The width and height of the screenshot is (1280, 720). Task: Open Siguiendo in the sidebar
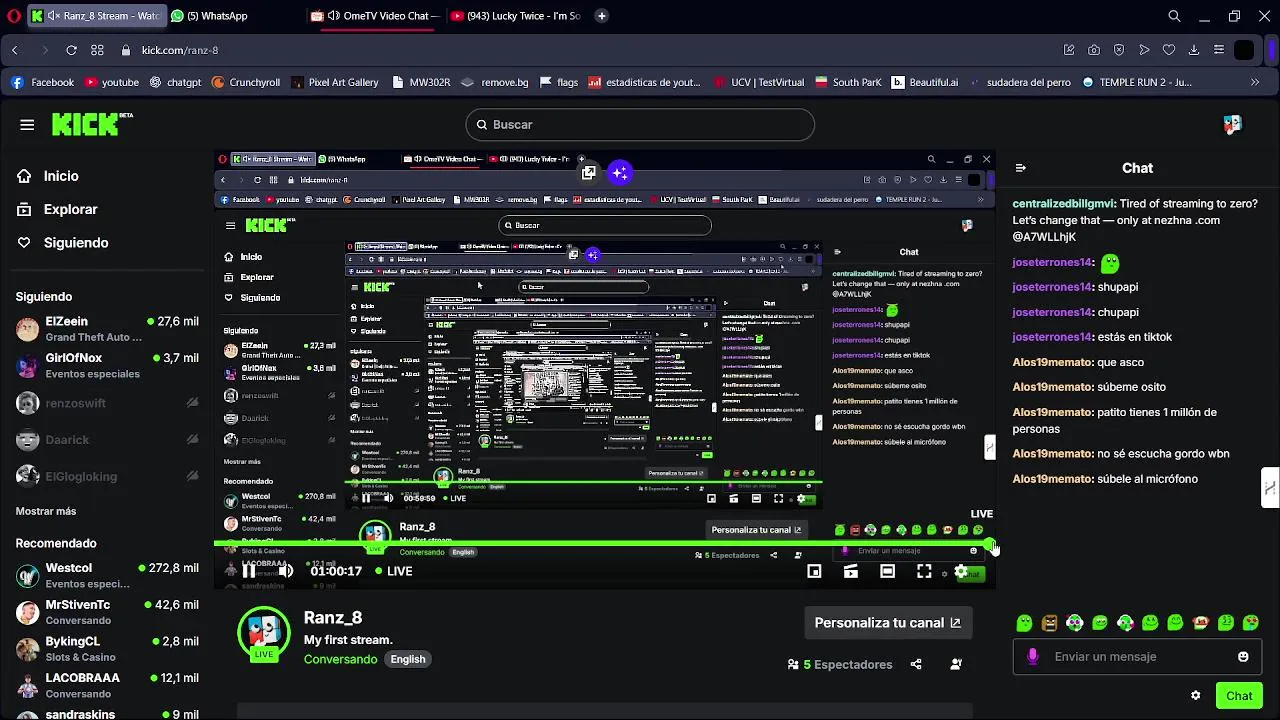pyautogui.click(x=75, y=243)
